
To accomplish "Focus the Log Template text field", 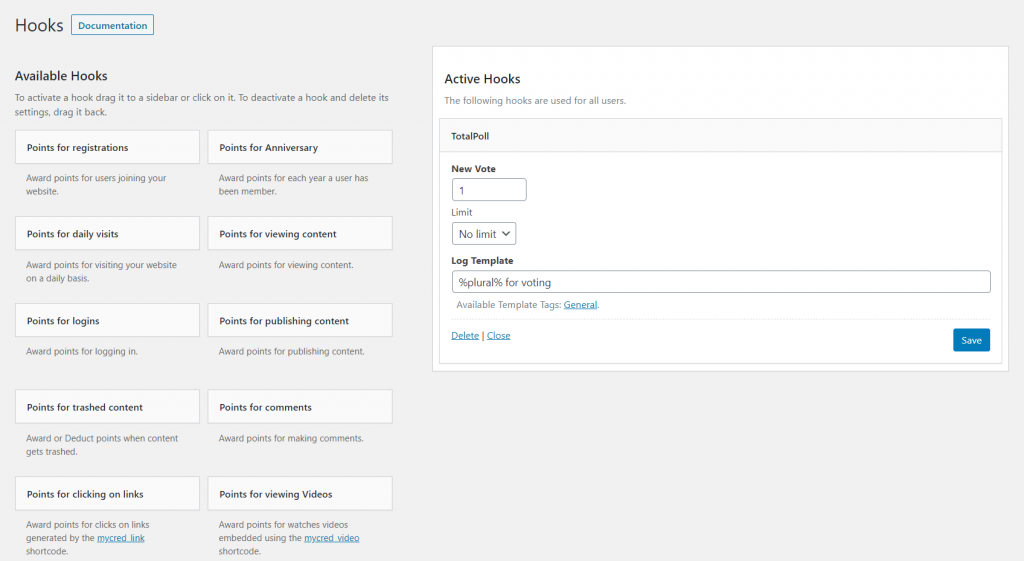I will (721, 282).
